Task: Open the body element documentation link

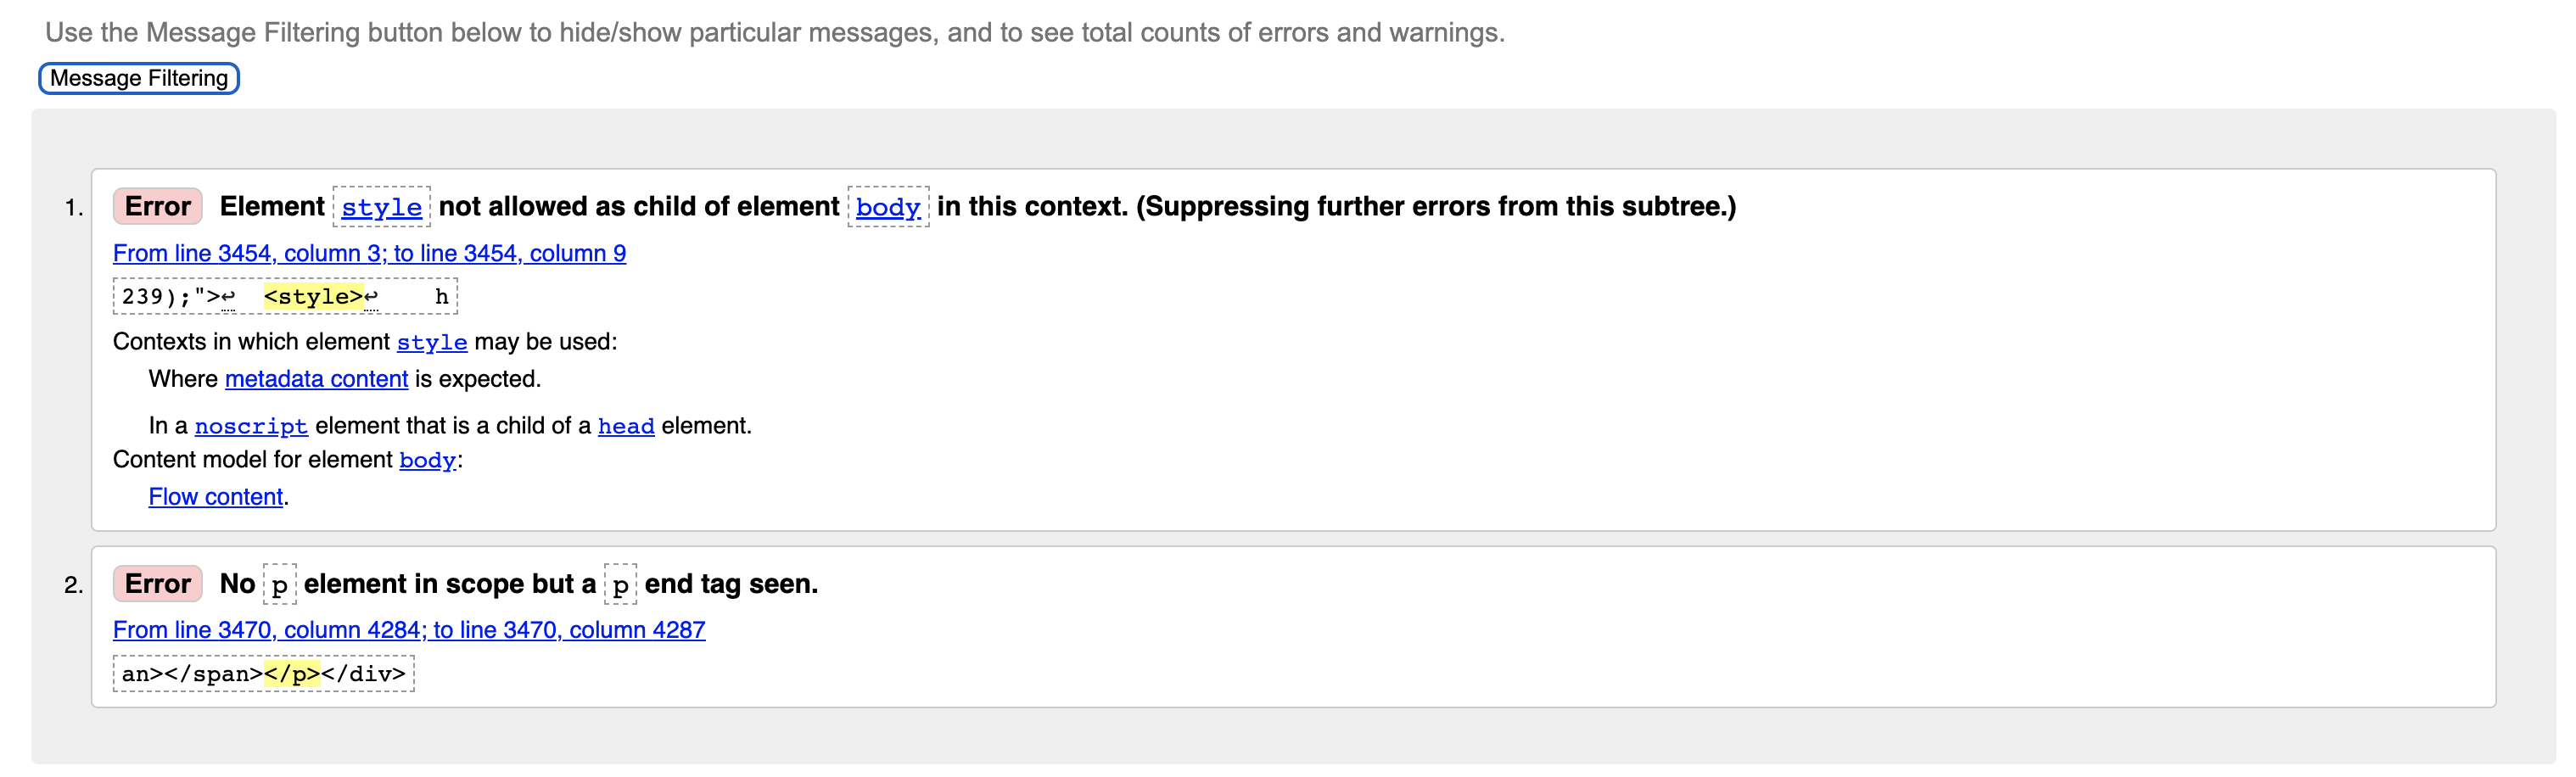Action: click(887, 207)
